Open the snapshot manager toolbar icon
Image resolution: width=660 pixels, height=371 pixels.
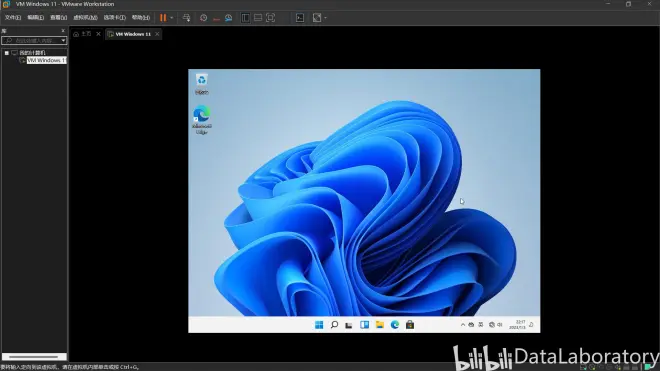coord(229,18)
